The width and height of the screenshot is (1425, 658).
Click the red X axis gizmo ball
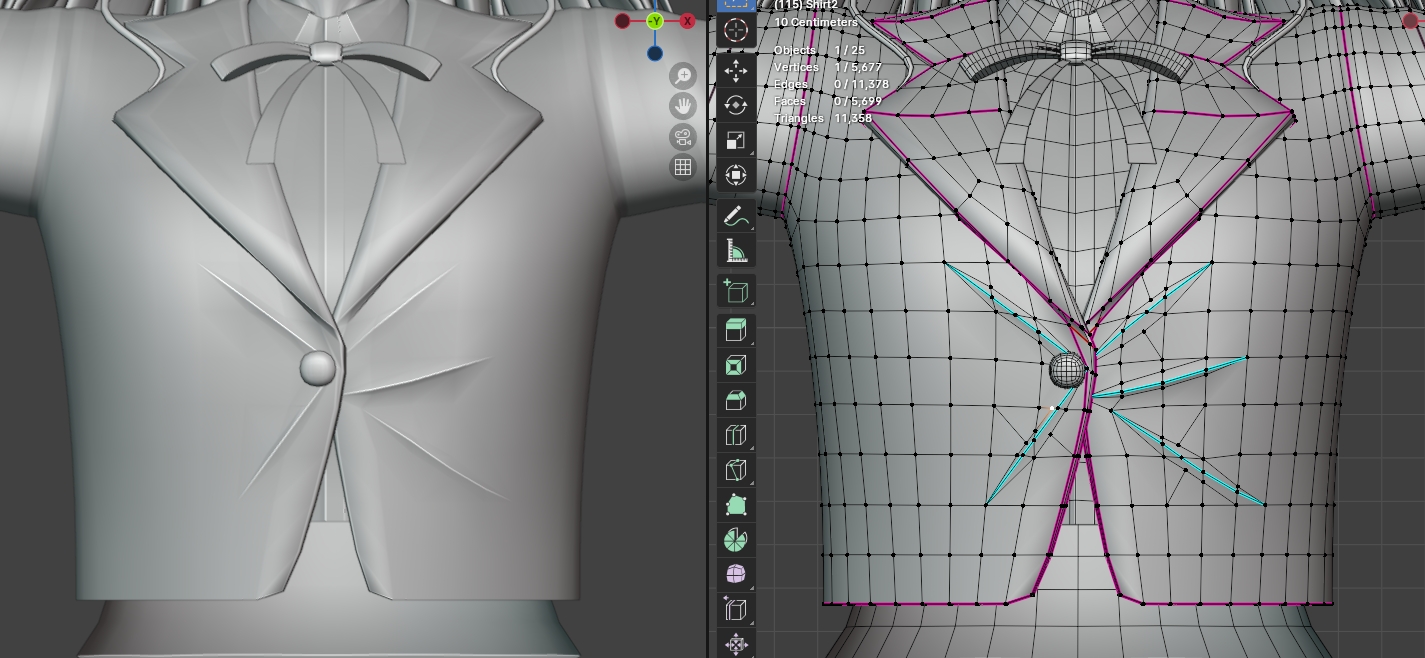687,21
